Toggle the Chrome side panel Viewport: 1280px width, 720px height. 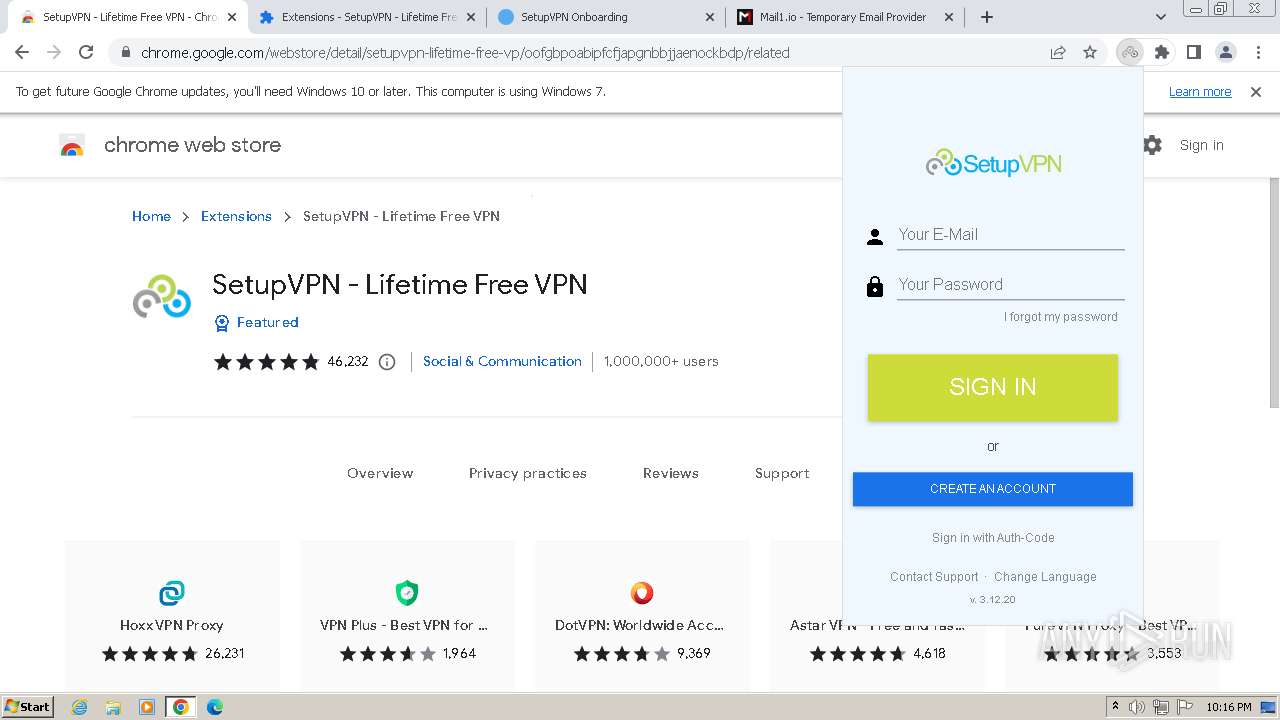[1193, 53]
